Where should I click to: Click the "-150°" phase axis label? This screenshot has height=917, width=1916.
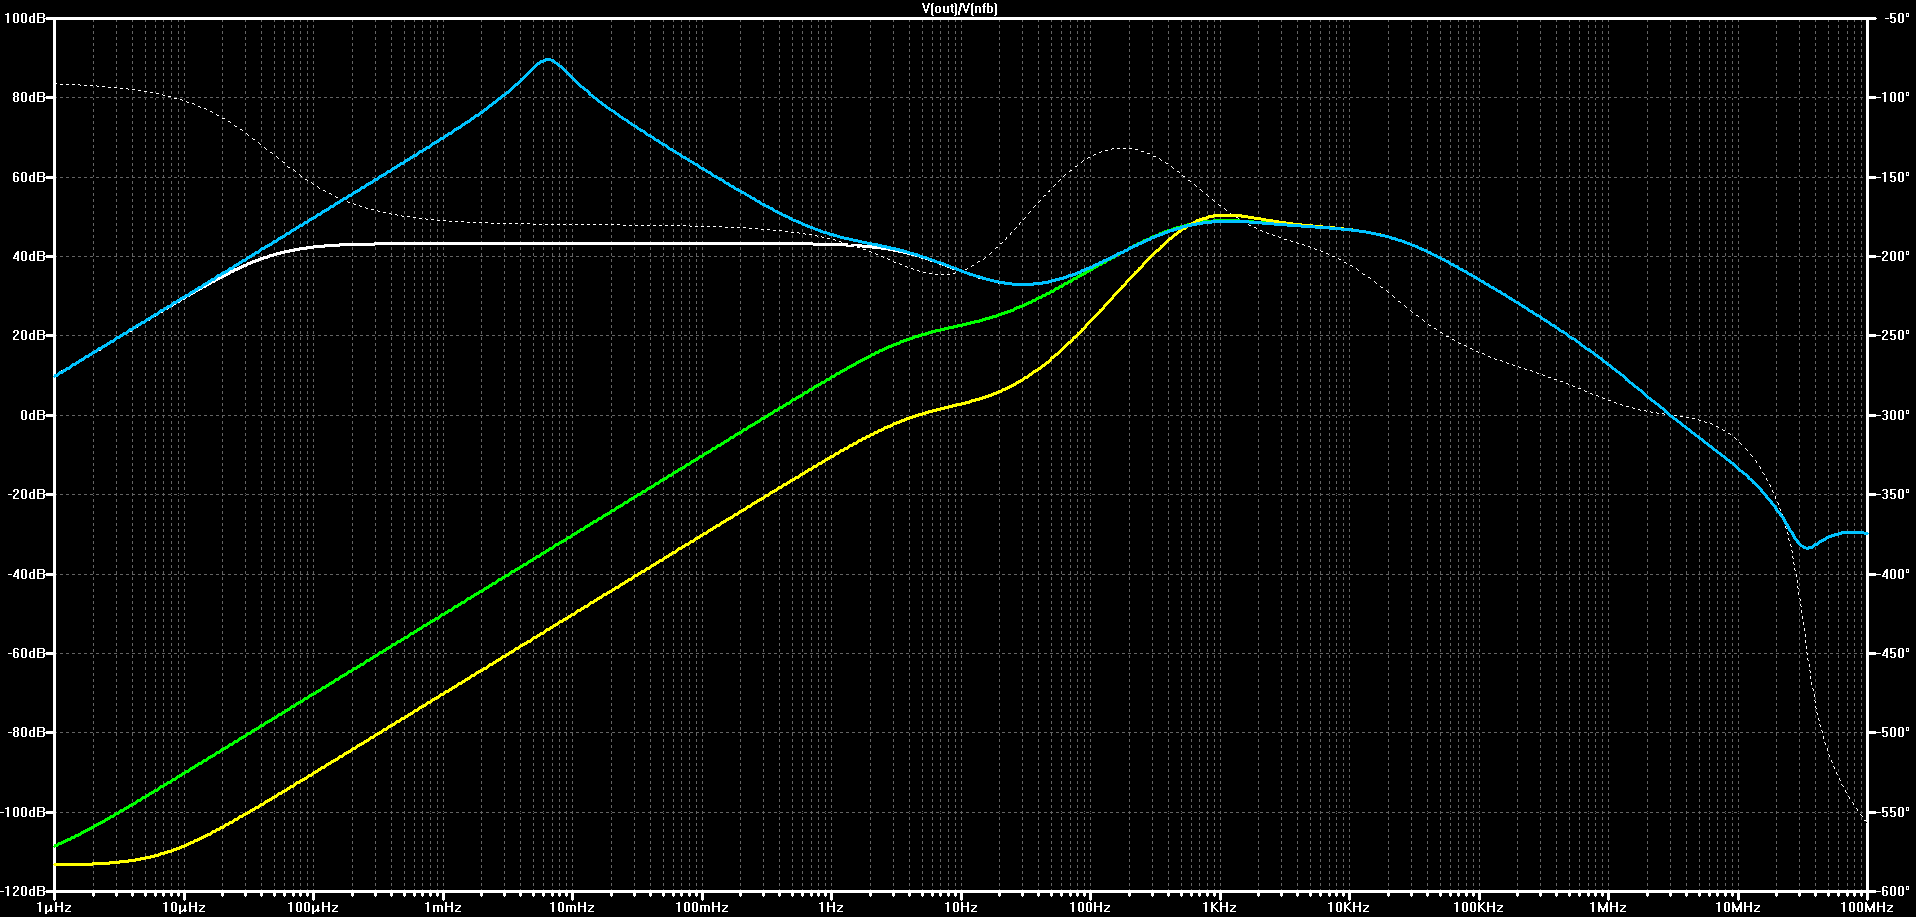point(1894,177)
